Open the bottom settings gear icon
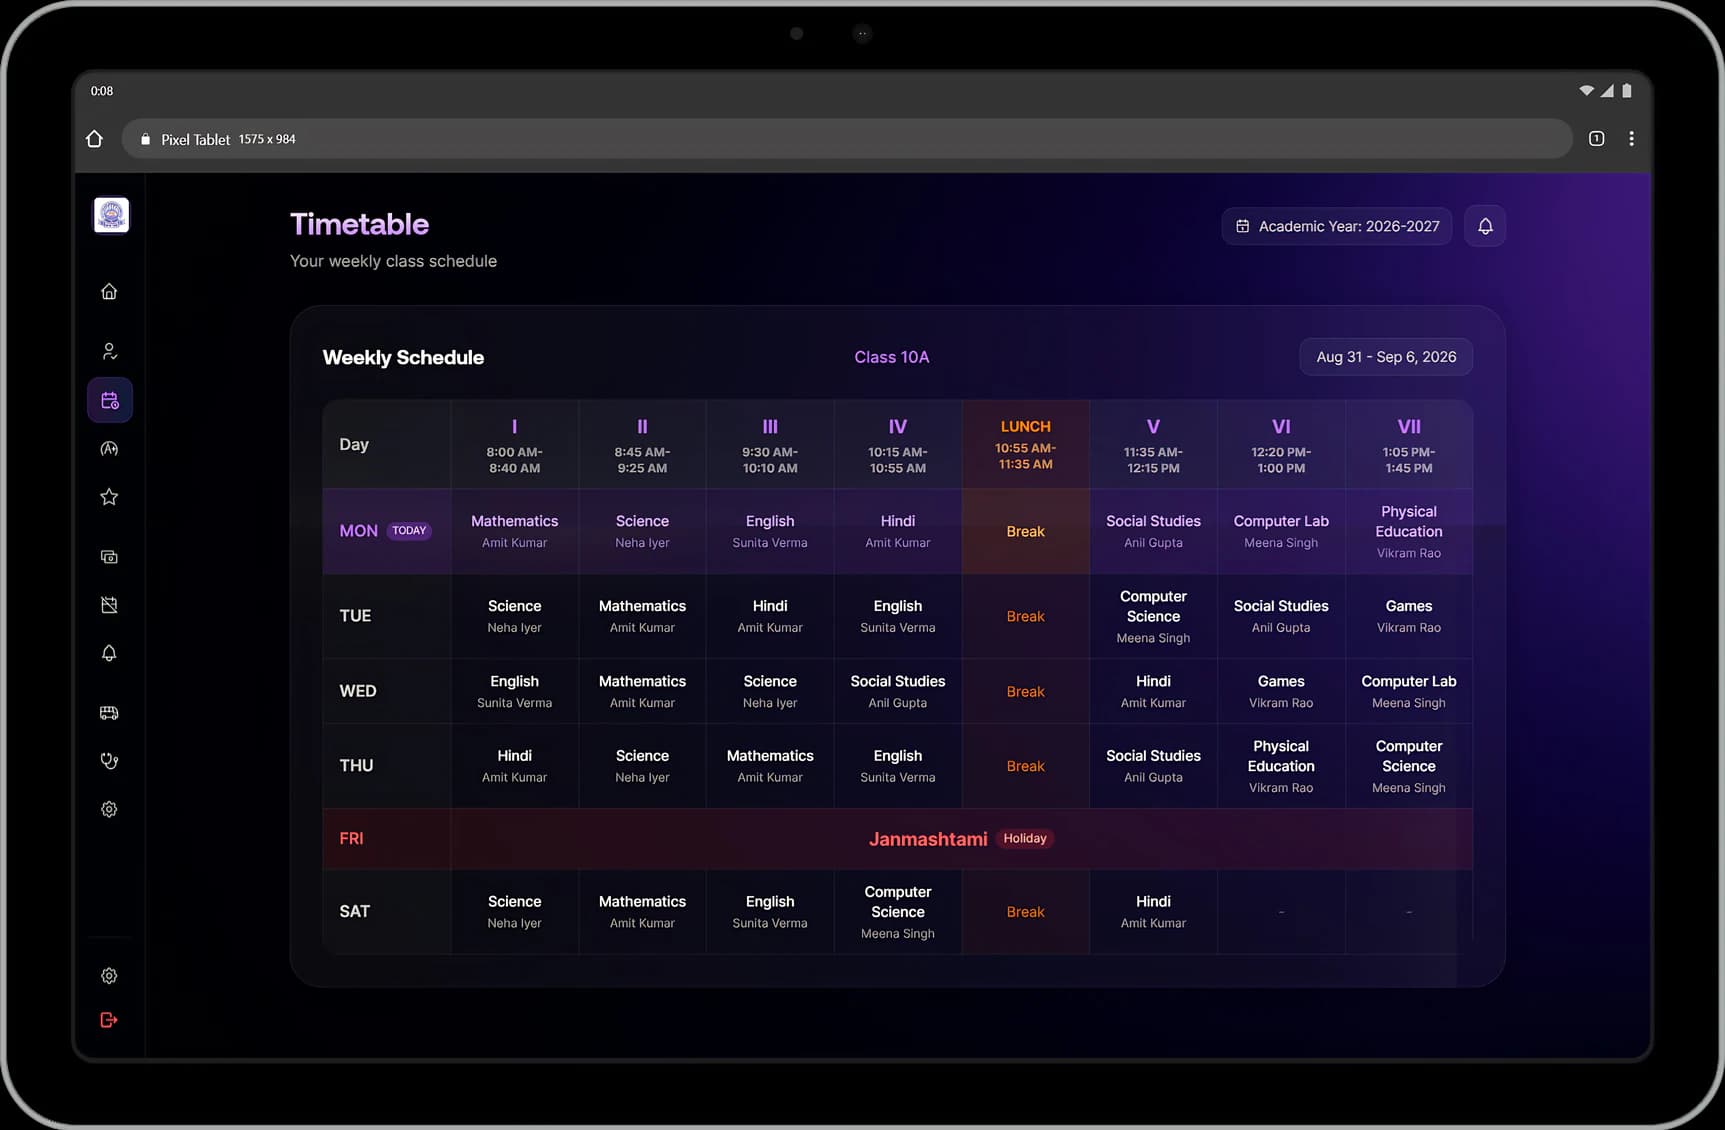 click(x=109, y=976)
